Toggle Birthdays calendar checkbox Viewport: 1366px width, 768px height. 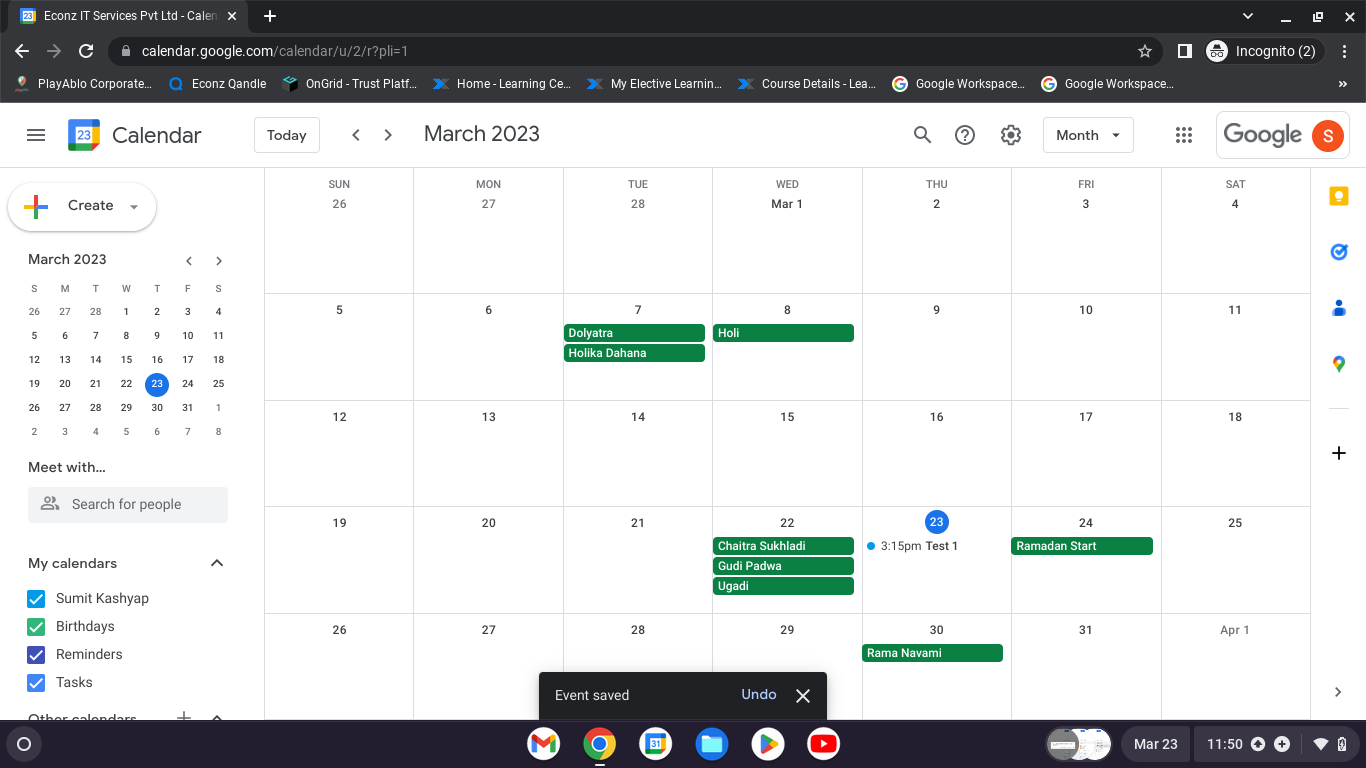click(x=36, y=627)
